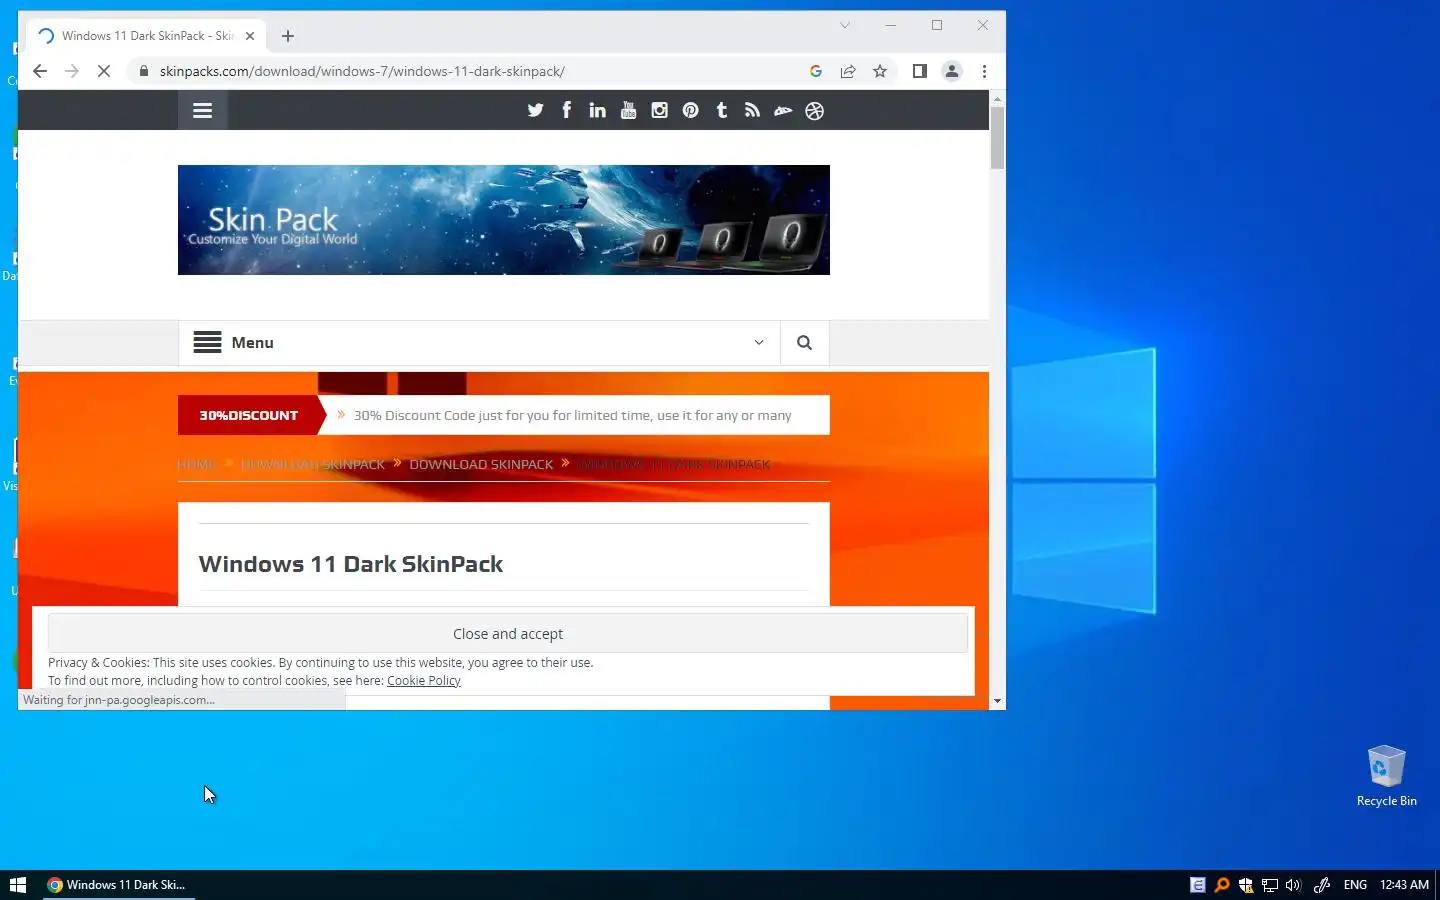Open Chrome's three-dot menu

coord(984,71)
